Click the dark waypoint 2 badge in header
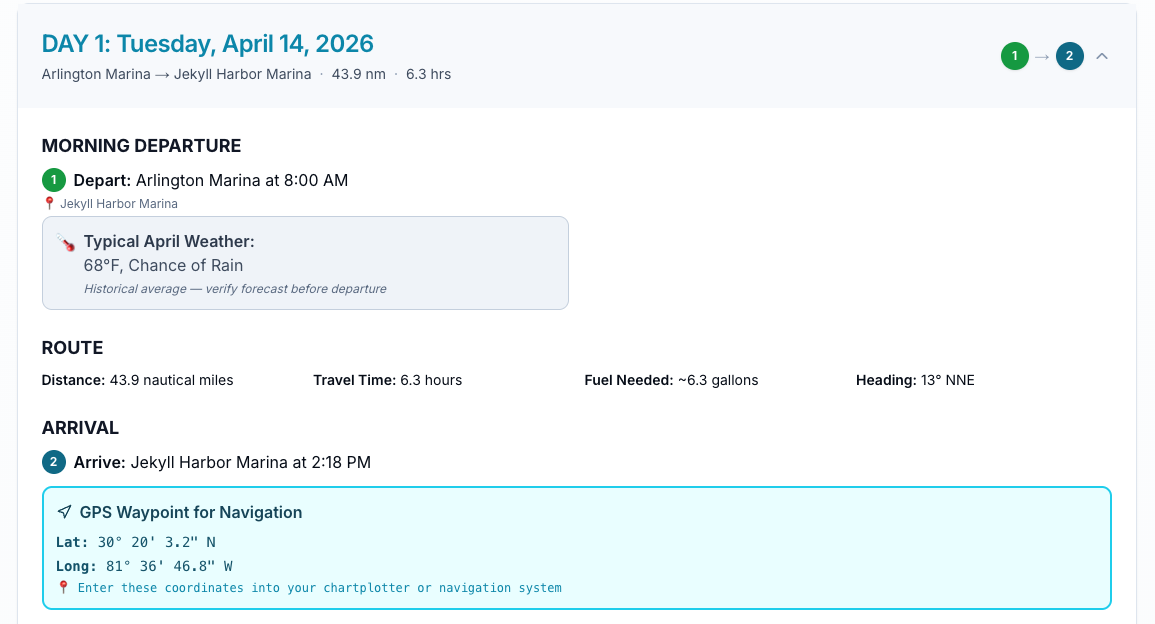This screenshot has height=624, width=1155. tap(1069, 56)
